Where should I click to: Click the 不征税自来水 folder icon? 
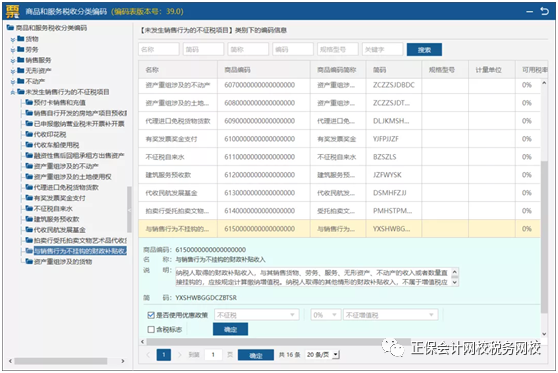(x=29, y=208)
